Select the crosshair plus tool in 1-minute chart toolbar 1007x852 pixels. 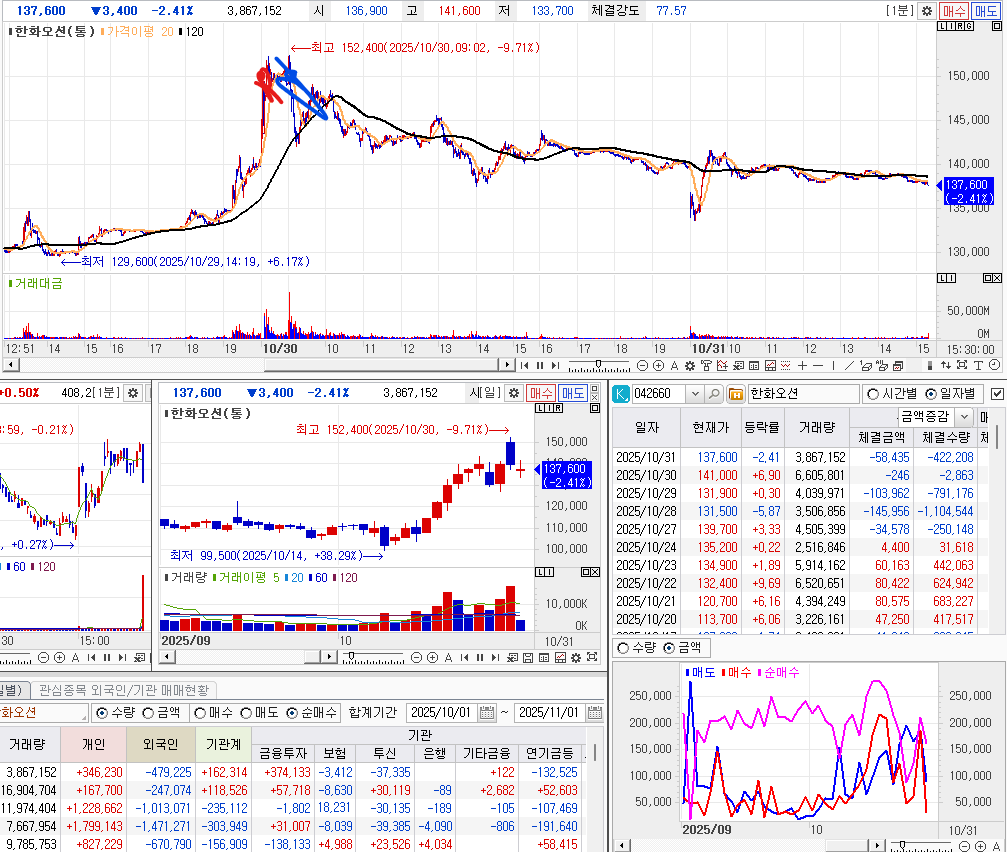tap(802, 365)
